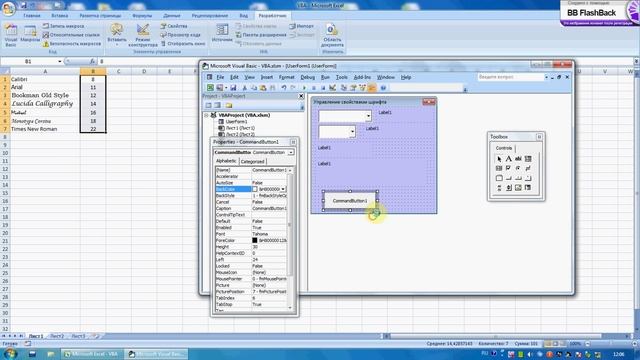
Task: Click the white BackColor color swatch
Action: click(255, 189)
